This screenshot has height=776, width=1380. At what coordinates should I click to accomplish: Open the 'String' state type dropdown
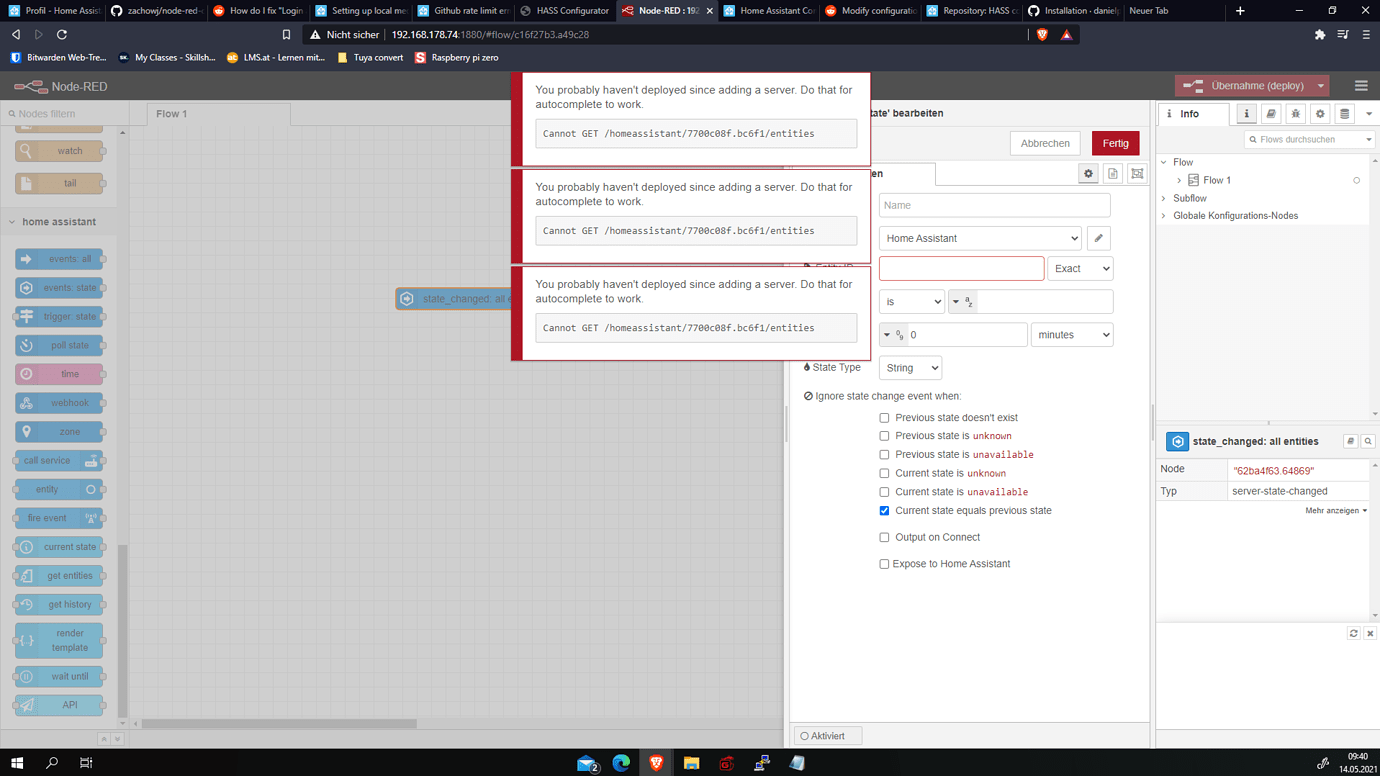click(909, 367)
